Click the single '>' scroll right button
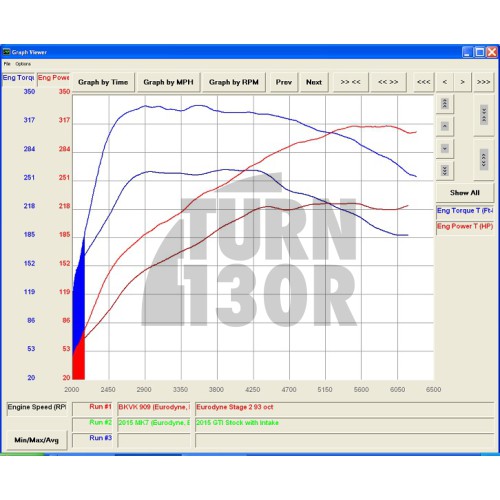Viewport: 500px width, 500px height. (462, 82)
